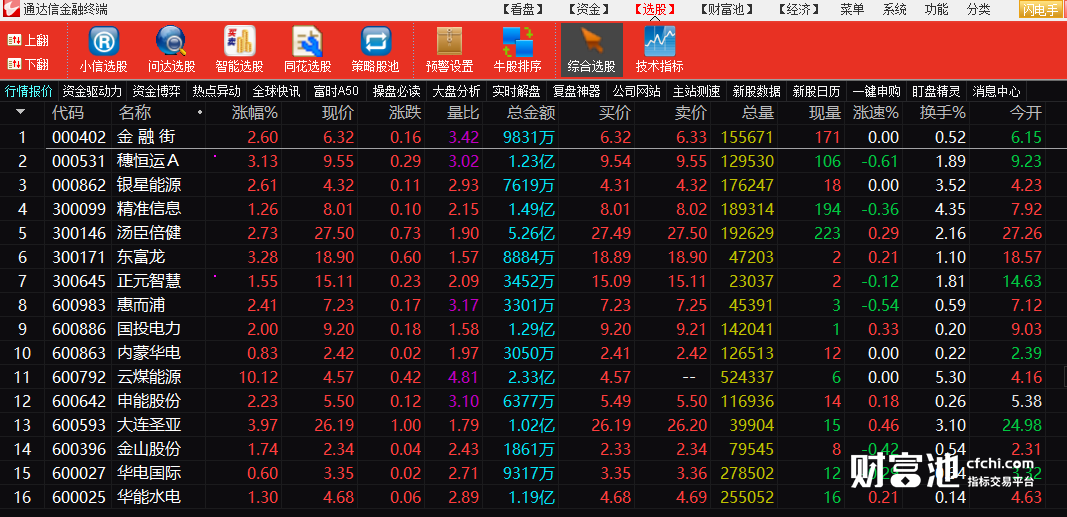This screenshot has height=517, width=1067.
Task: Open 一键申购 tab
Action: 876,92
